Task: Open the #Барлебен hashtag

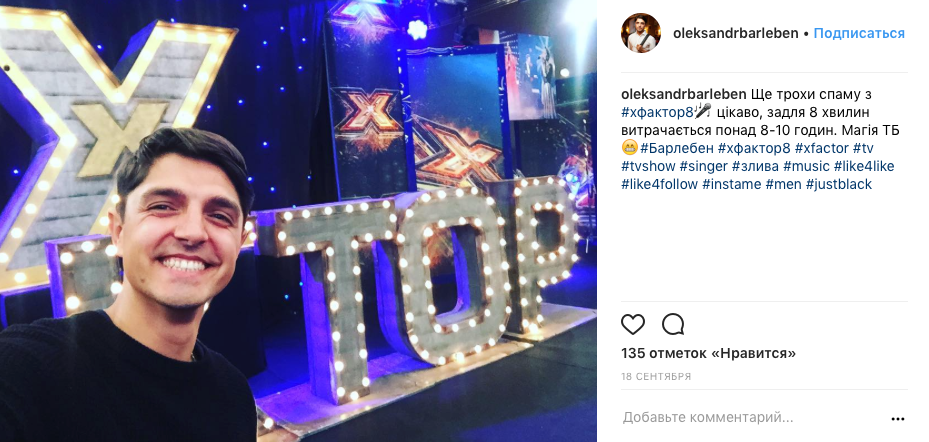Action: 677,148
